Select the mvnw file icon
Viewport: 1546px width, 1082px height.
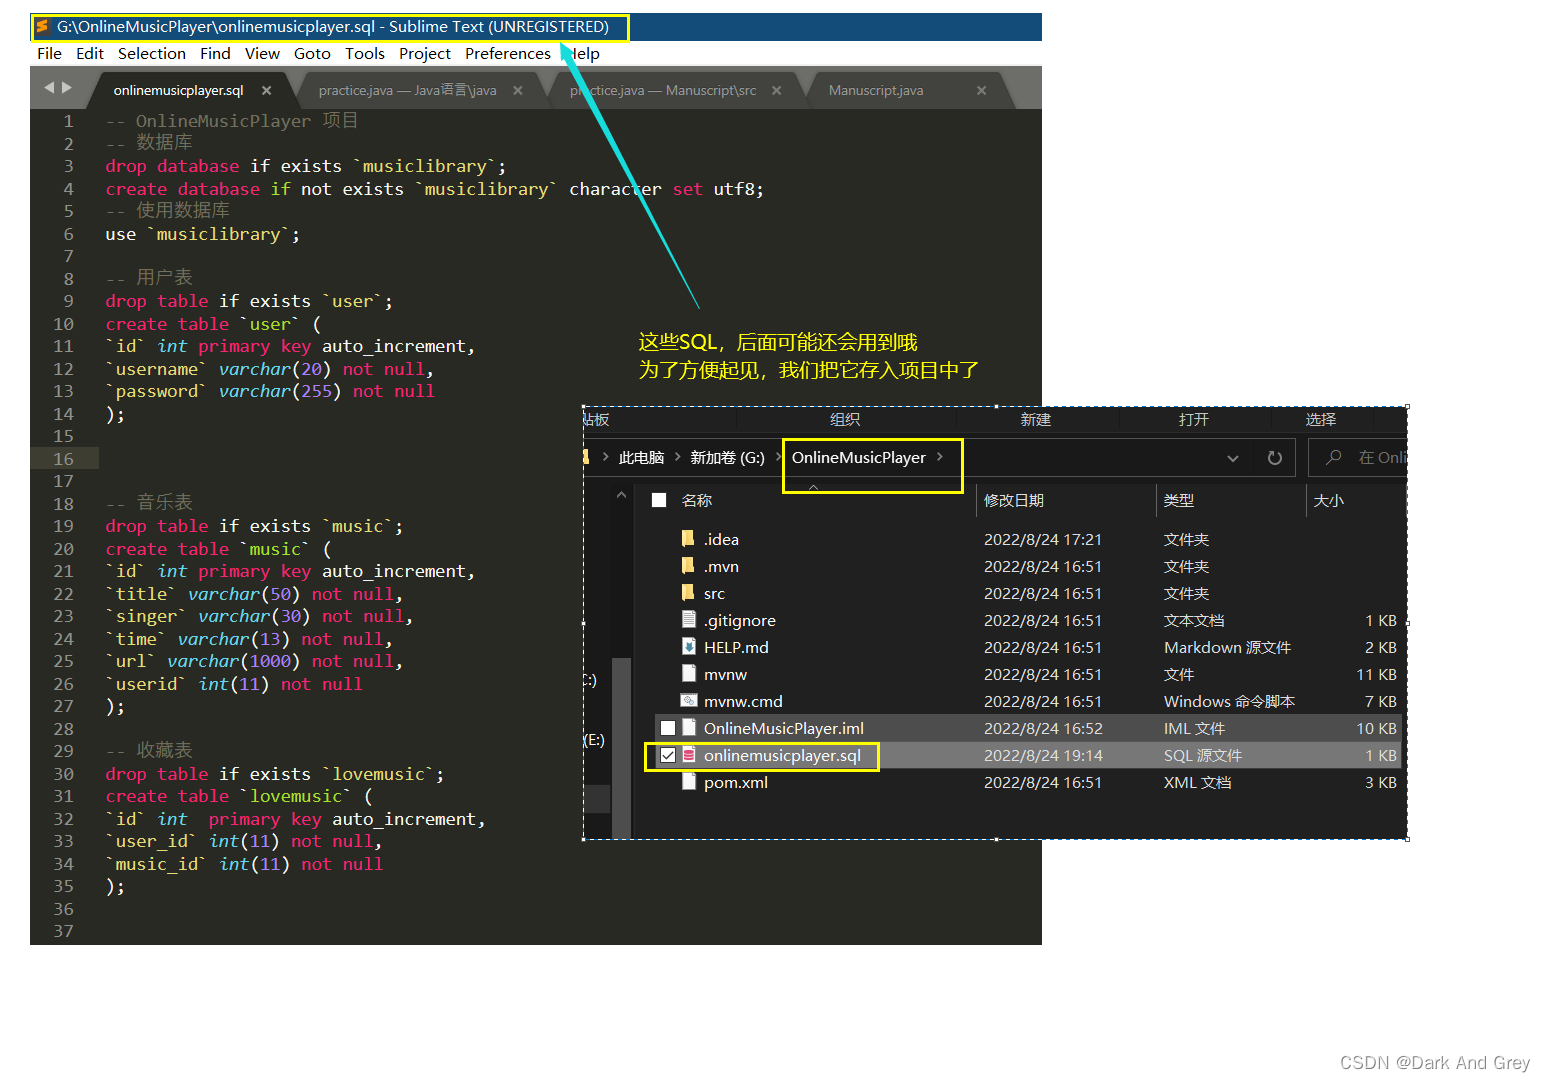688,674
